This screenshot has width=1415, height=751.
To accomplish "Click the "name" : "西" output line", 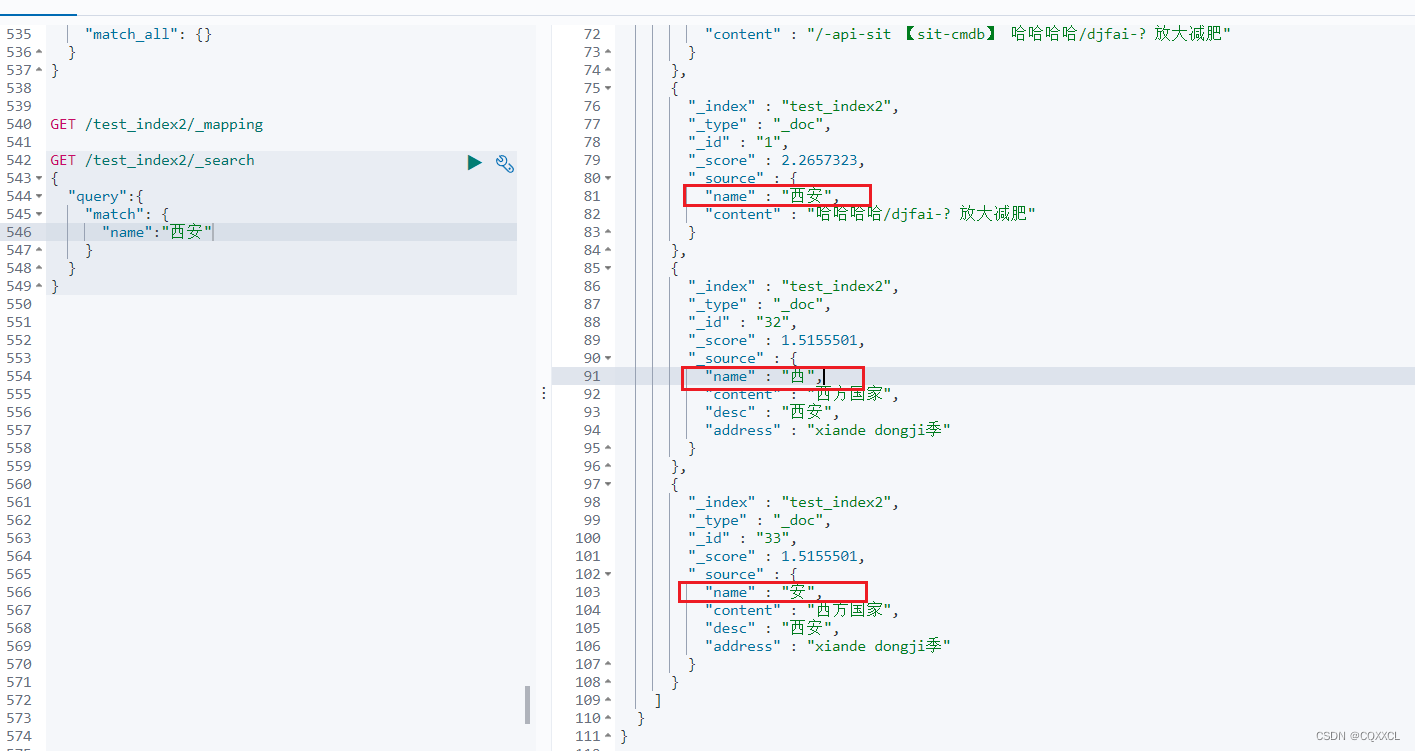I will pyautogui.click(x=764, y=376).
